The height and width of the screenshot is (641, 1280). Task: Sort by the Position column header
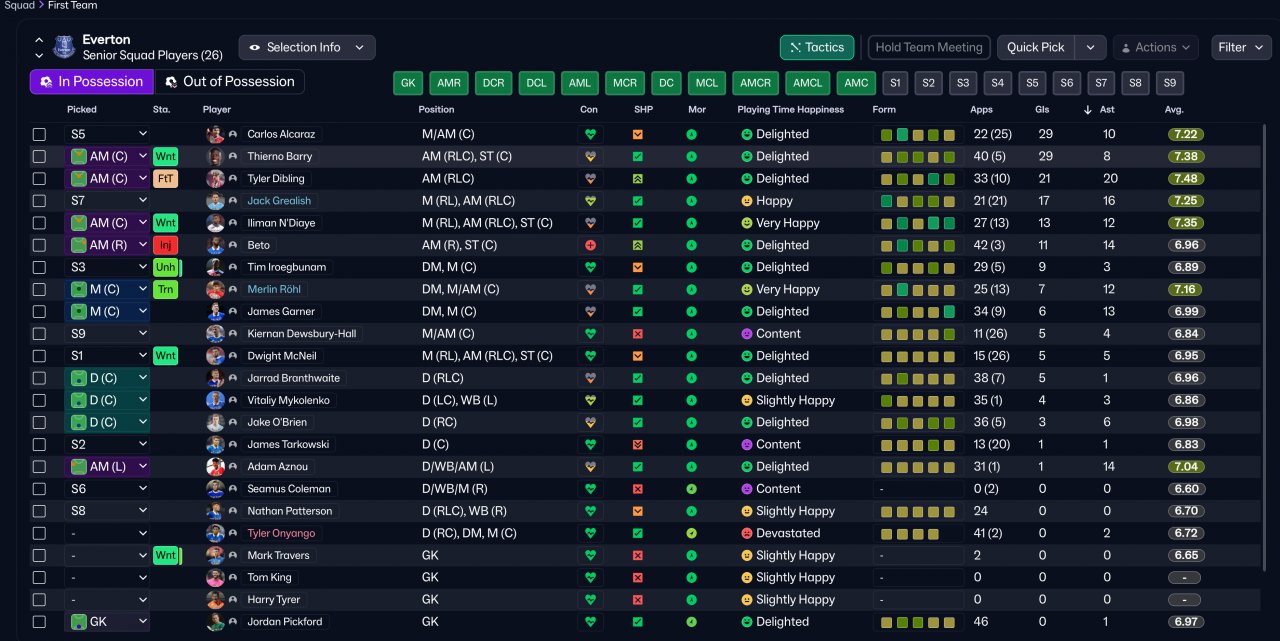coord(436,110)
